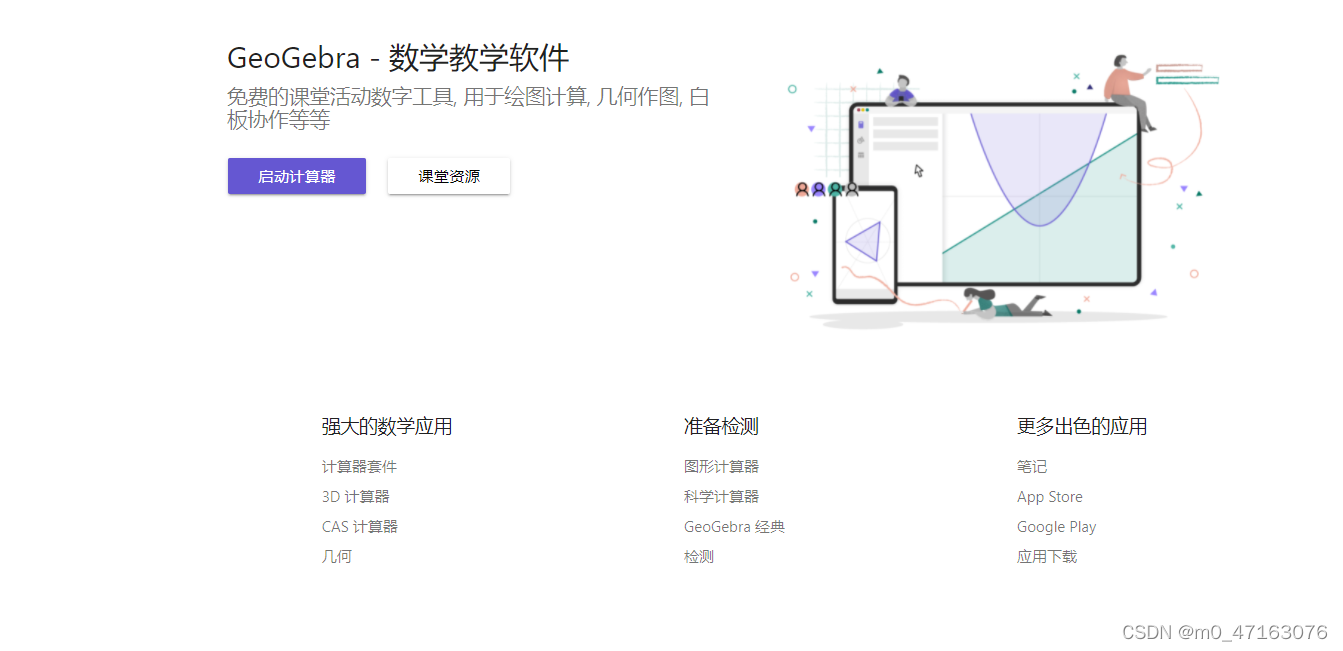
Task: Click the 应用下载 link
Action: [1047, 557]
